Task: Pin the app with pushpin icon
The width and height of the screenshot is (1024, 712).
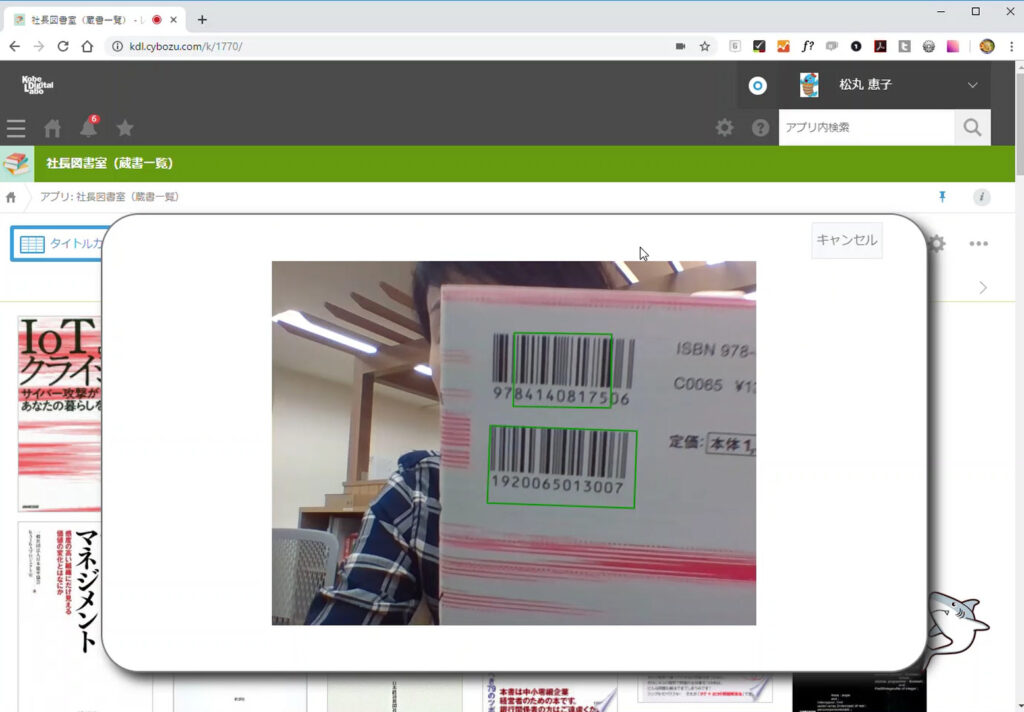Action: click(942, 197)
